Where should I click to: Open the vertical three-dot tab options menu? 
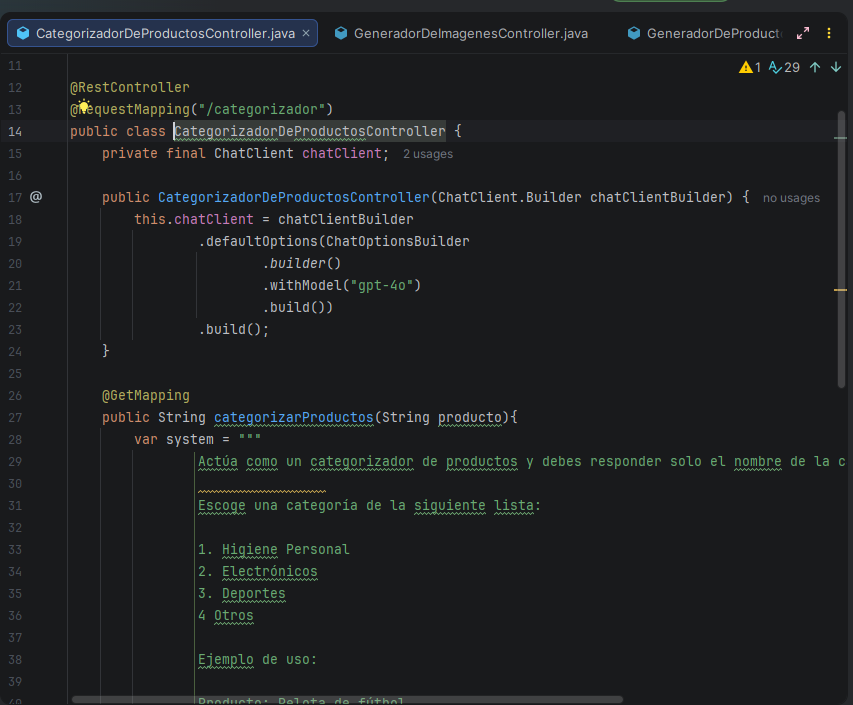tap(829, 33)
